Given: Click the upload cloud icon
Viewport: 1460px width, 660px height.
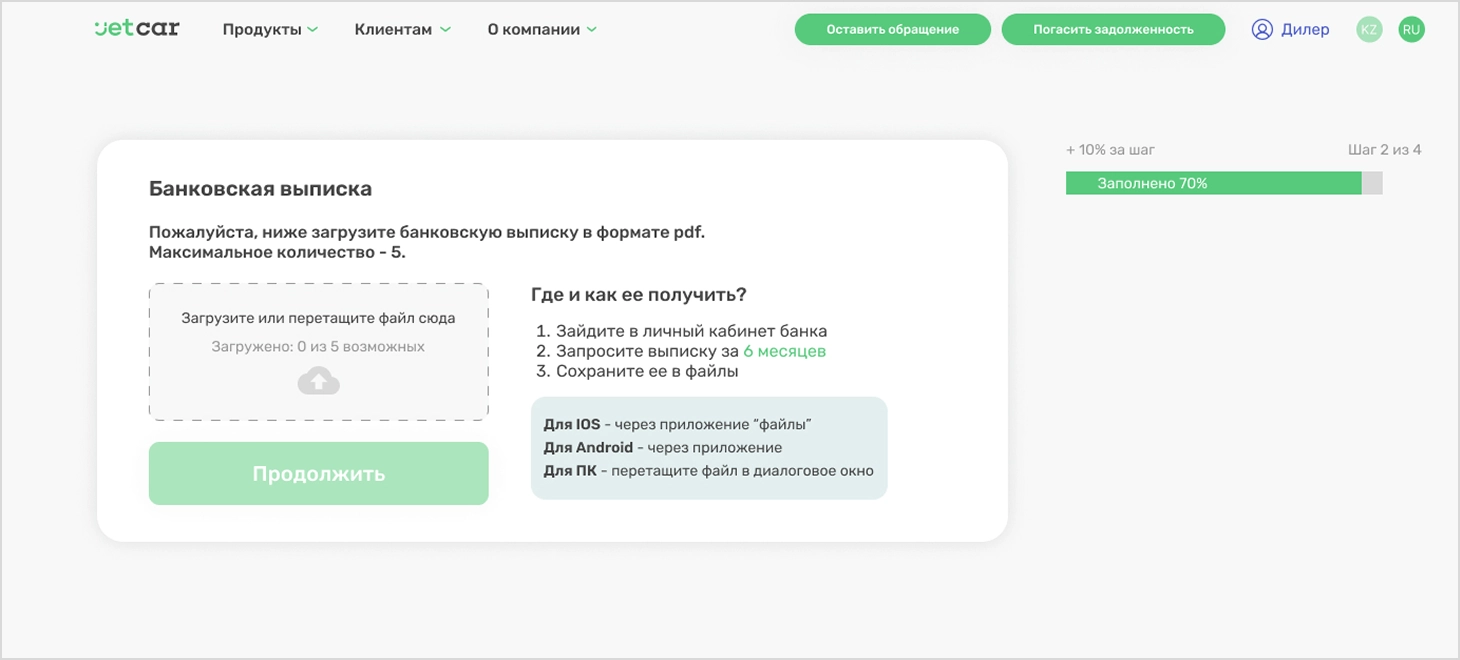Looking at the screenshot, I should click(x=318, y=381).
